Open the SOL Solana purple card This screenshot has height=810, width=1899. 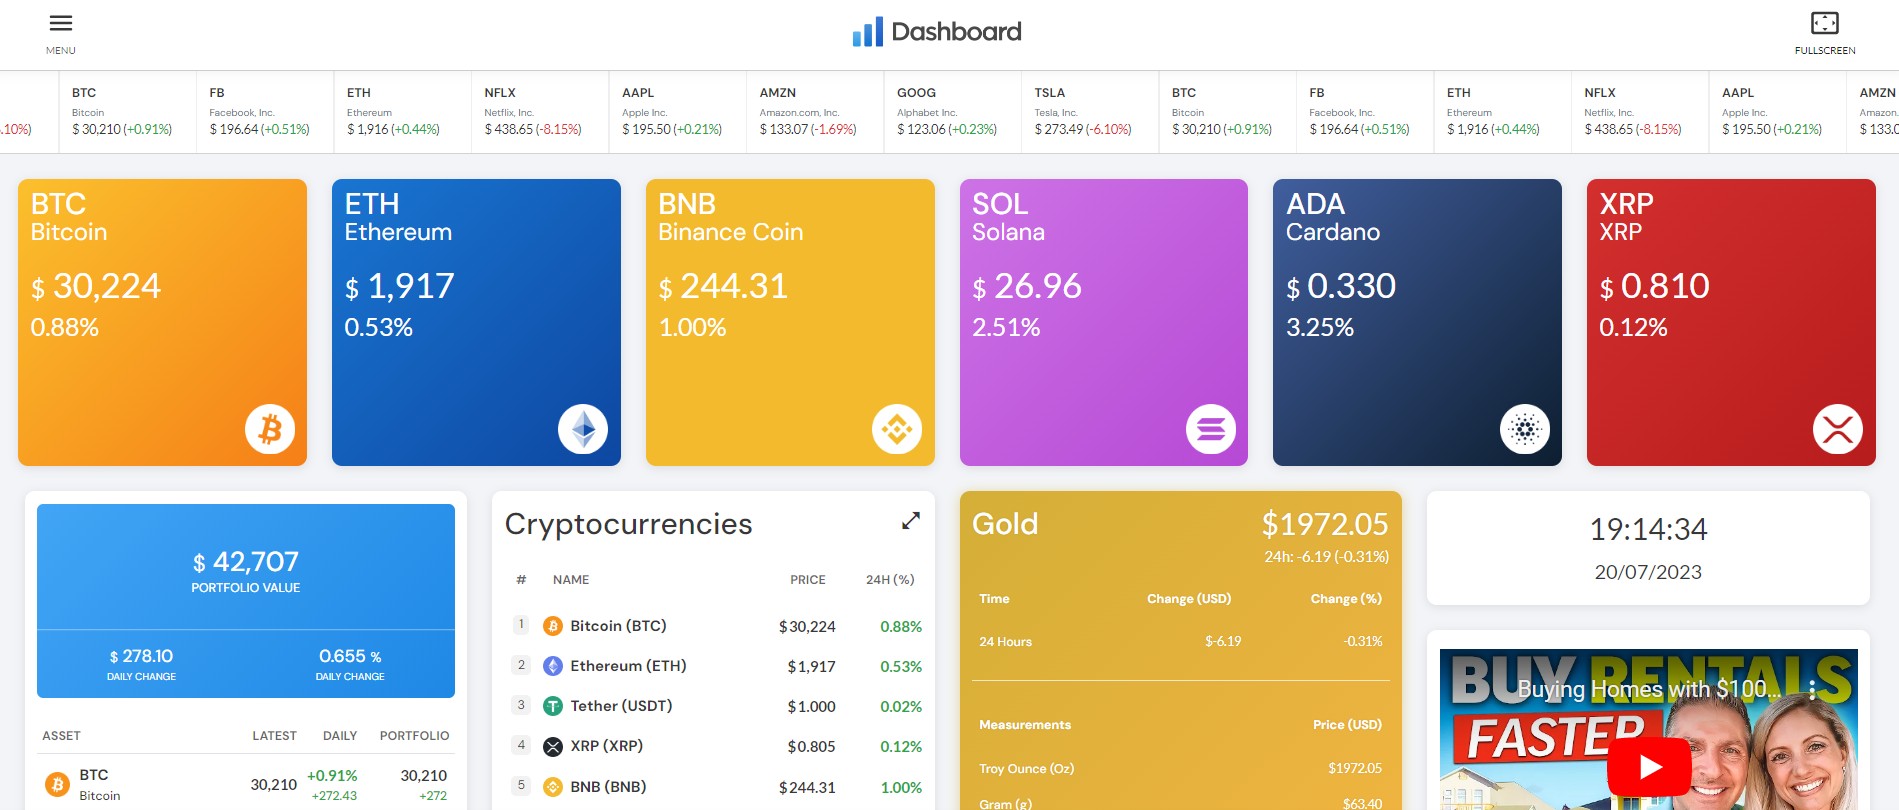click(1104, 322)
